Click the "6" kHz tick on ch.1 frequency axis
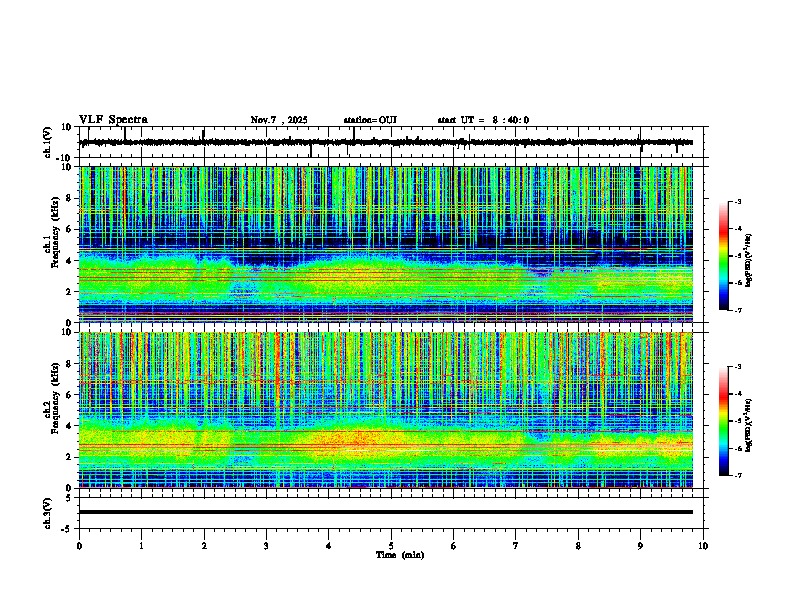 [71, 230]
